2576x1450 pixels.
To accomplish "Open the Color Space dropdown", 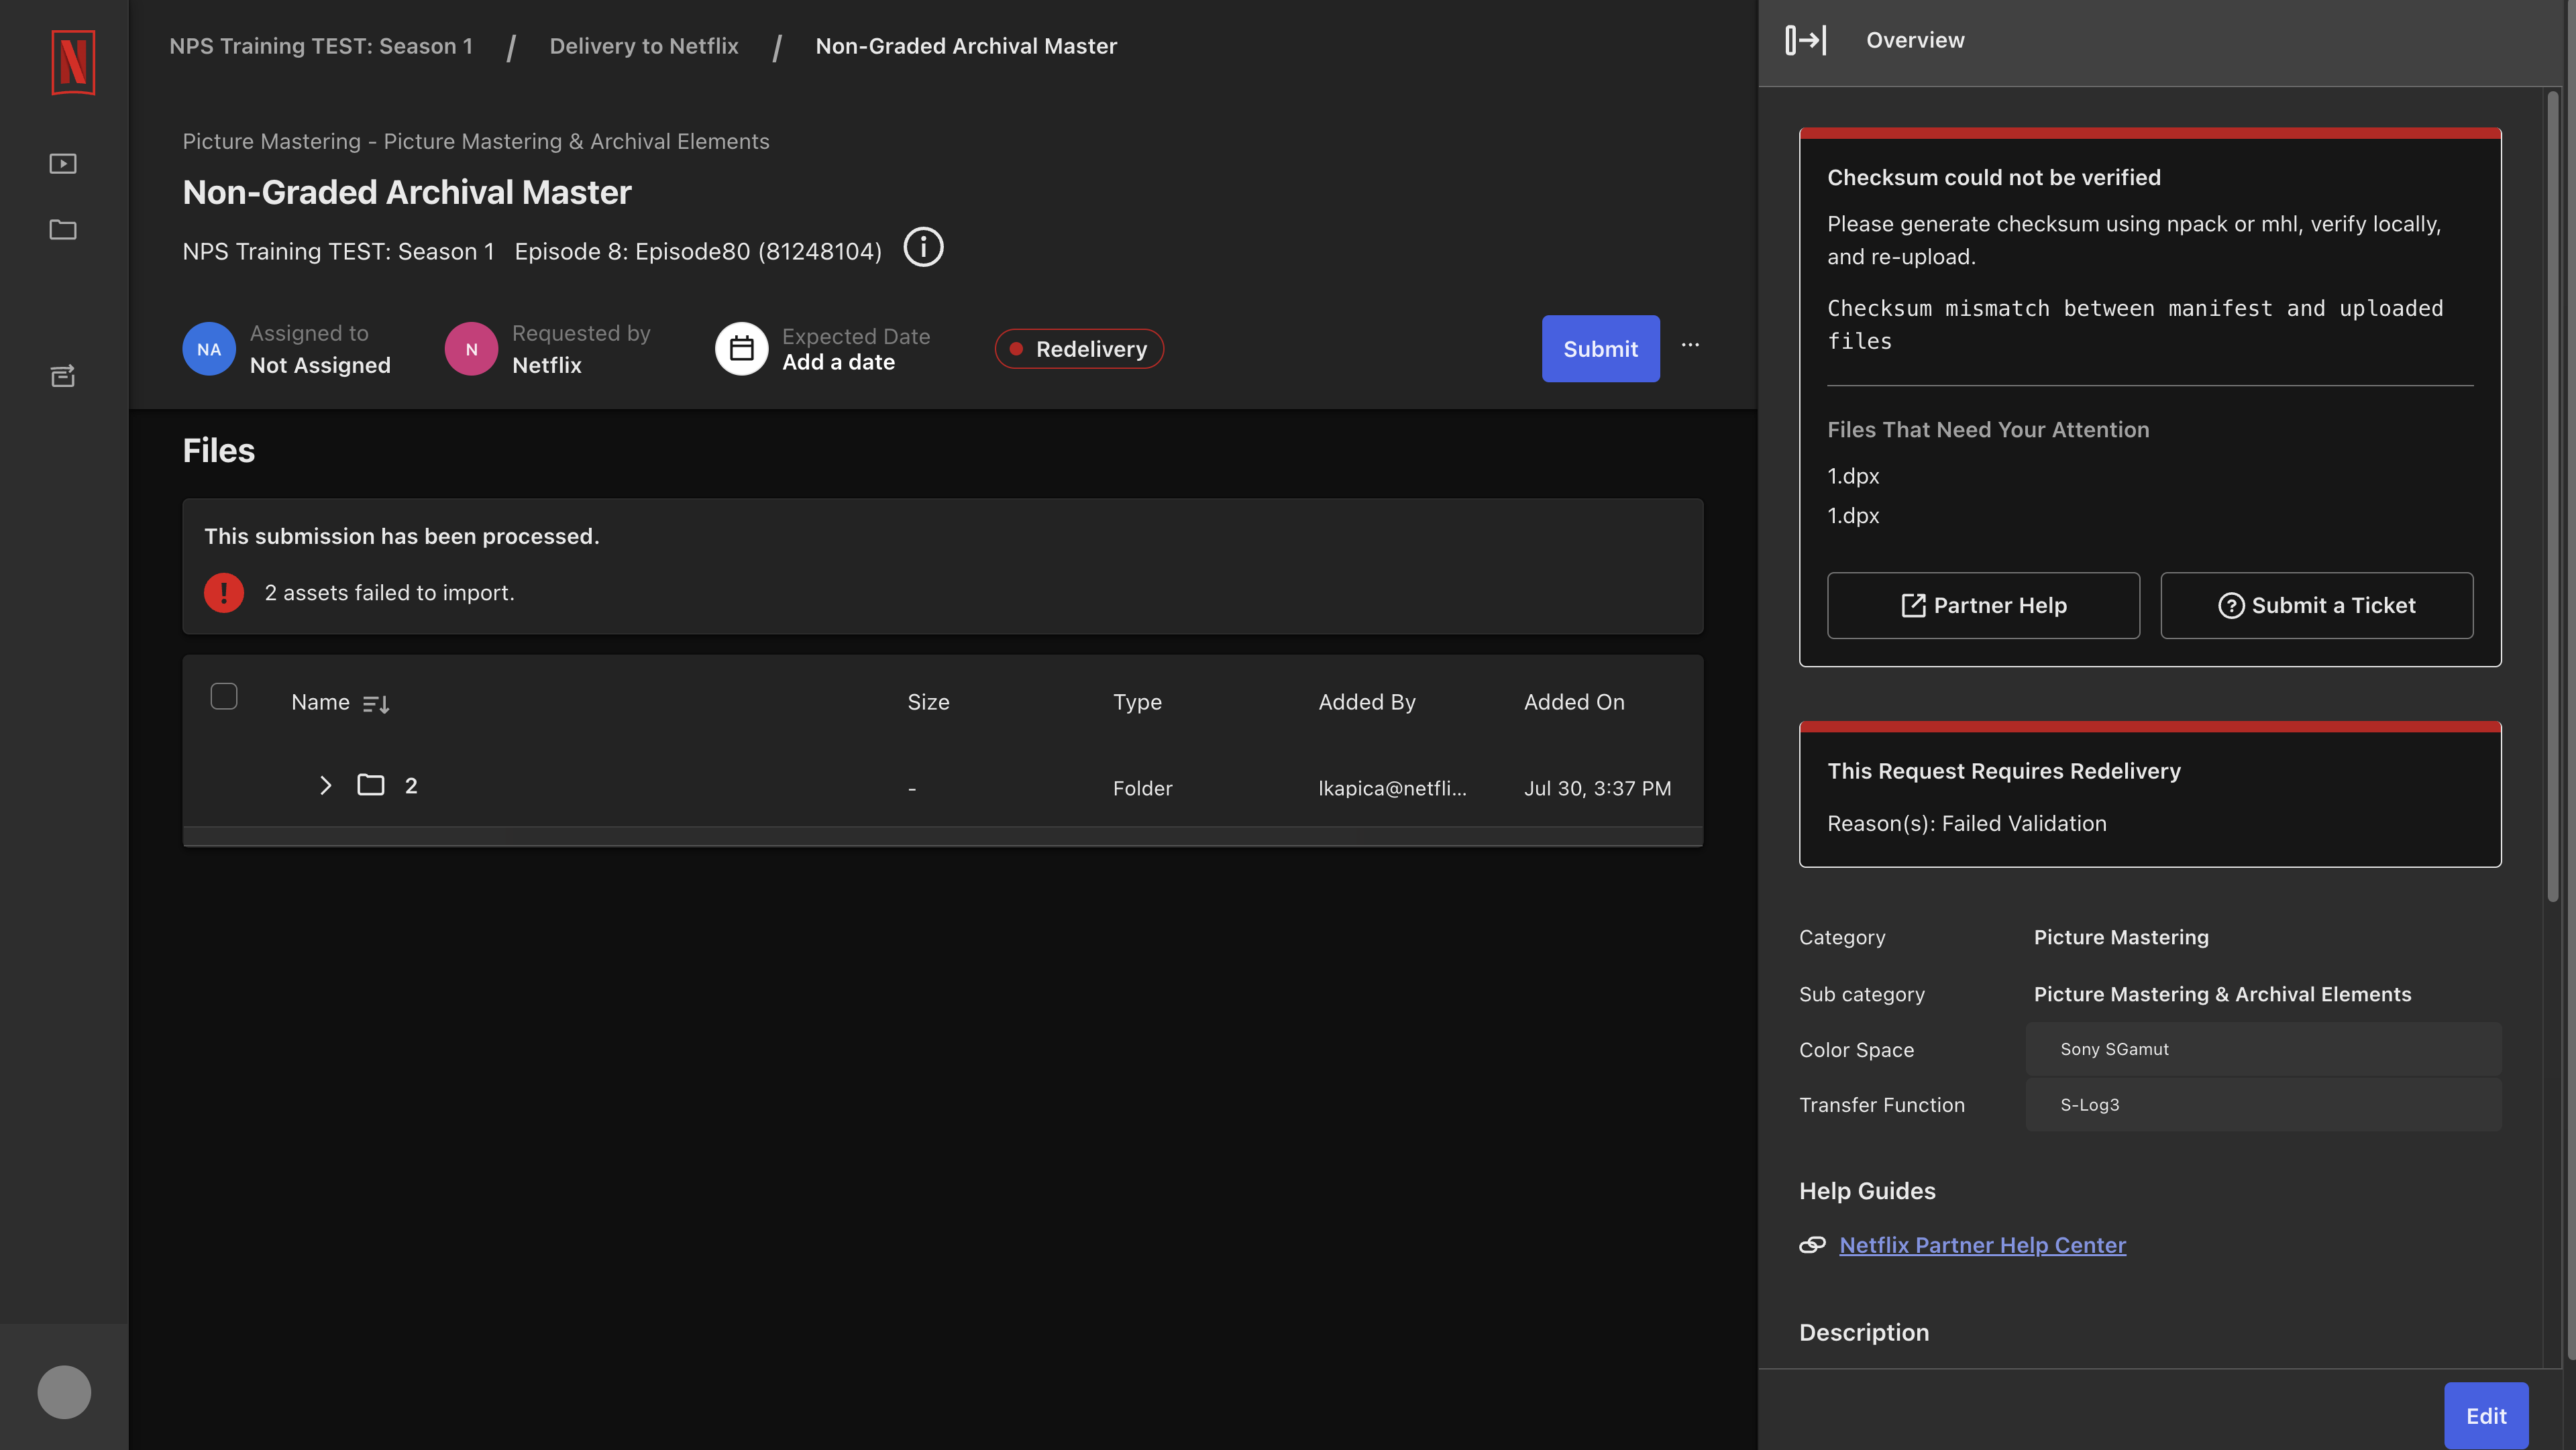I will (2264, 1049).
